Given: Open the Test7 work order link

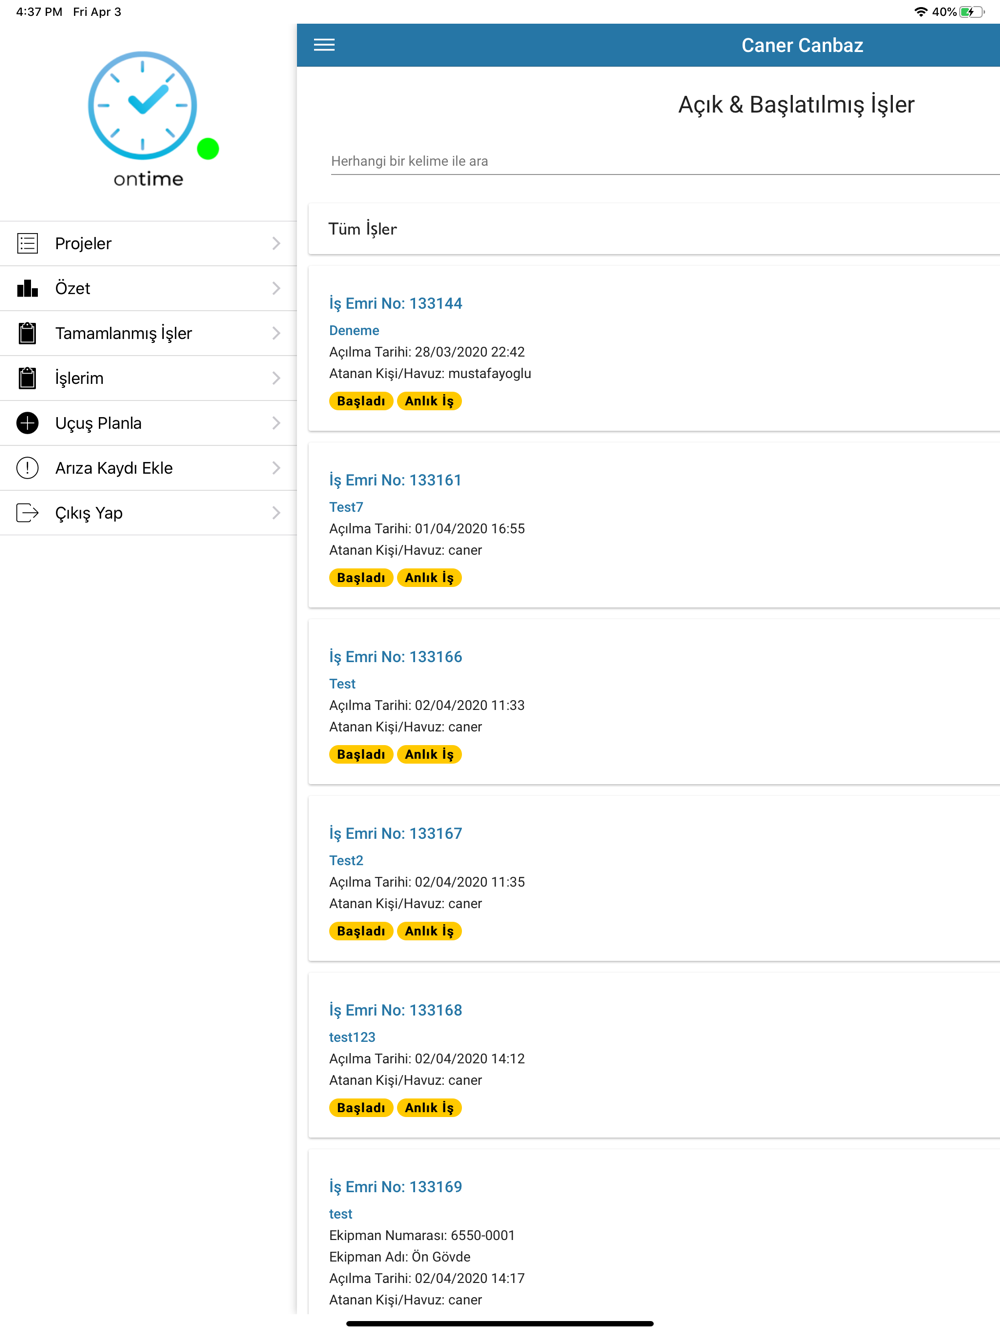Looking at the screenshot, I should (x=346, y=507).
